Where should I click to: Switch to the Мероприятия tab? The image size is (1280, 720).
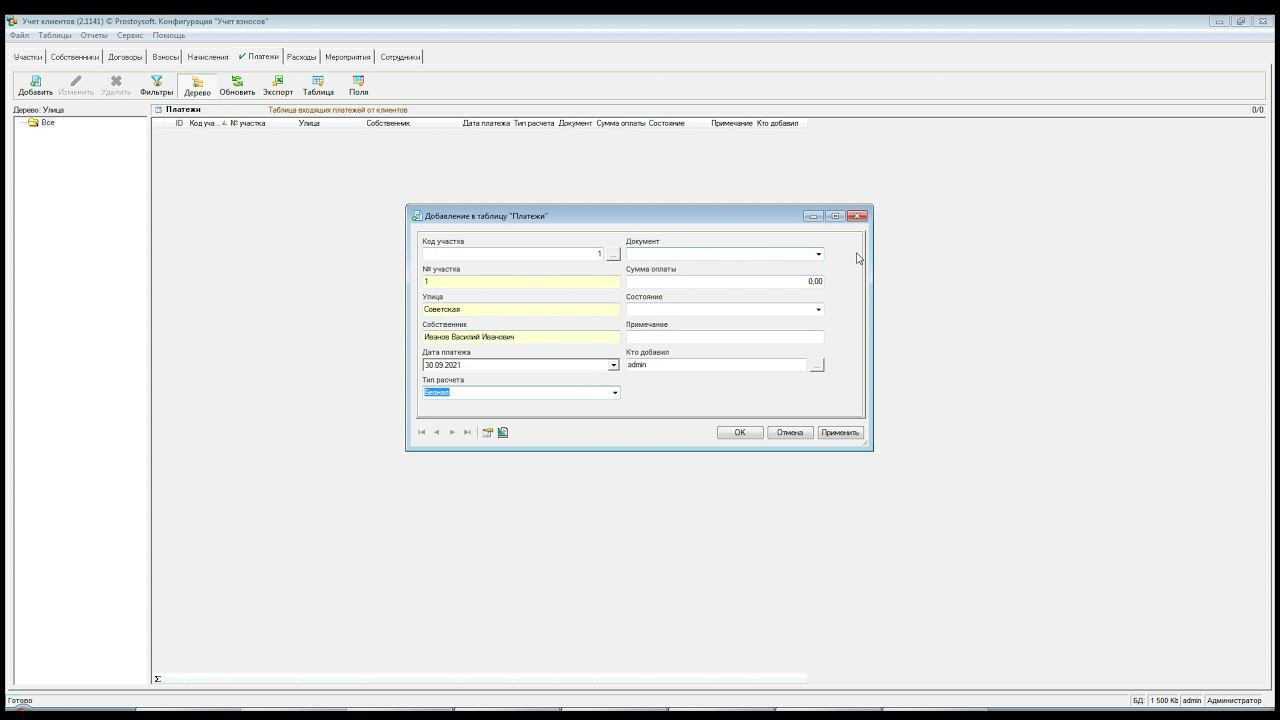pyautogui.click(x=348, y=57)
